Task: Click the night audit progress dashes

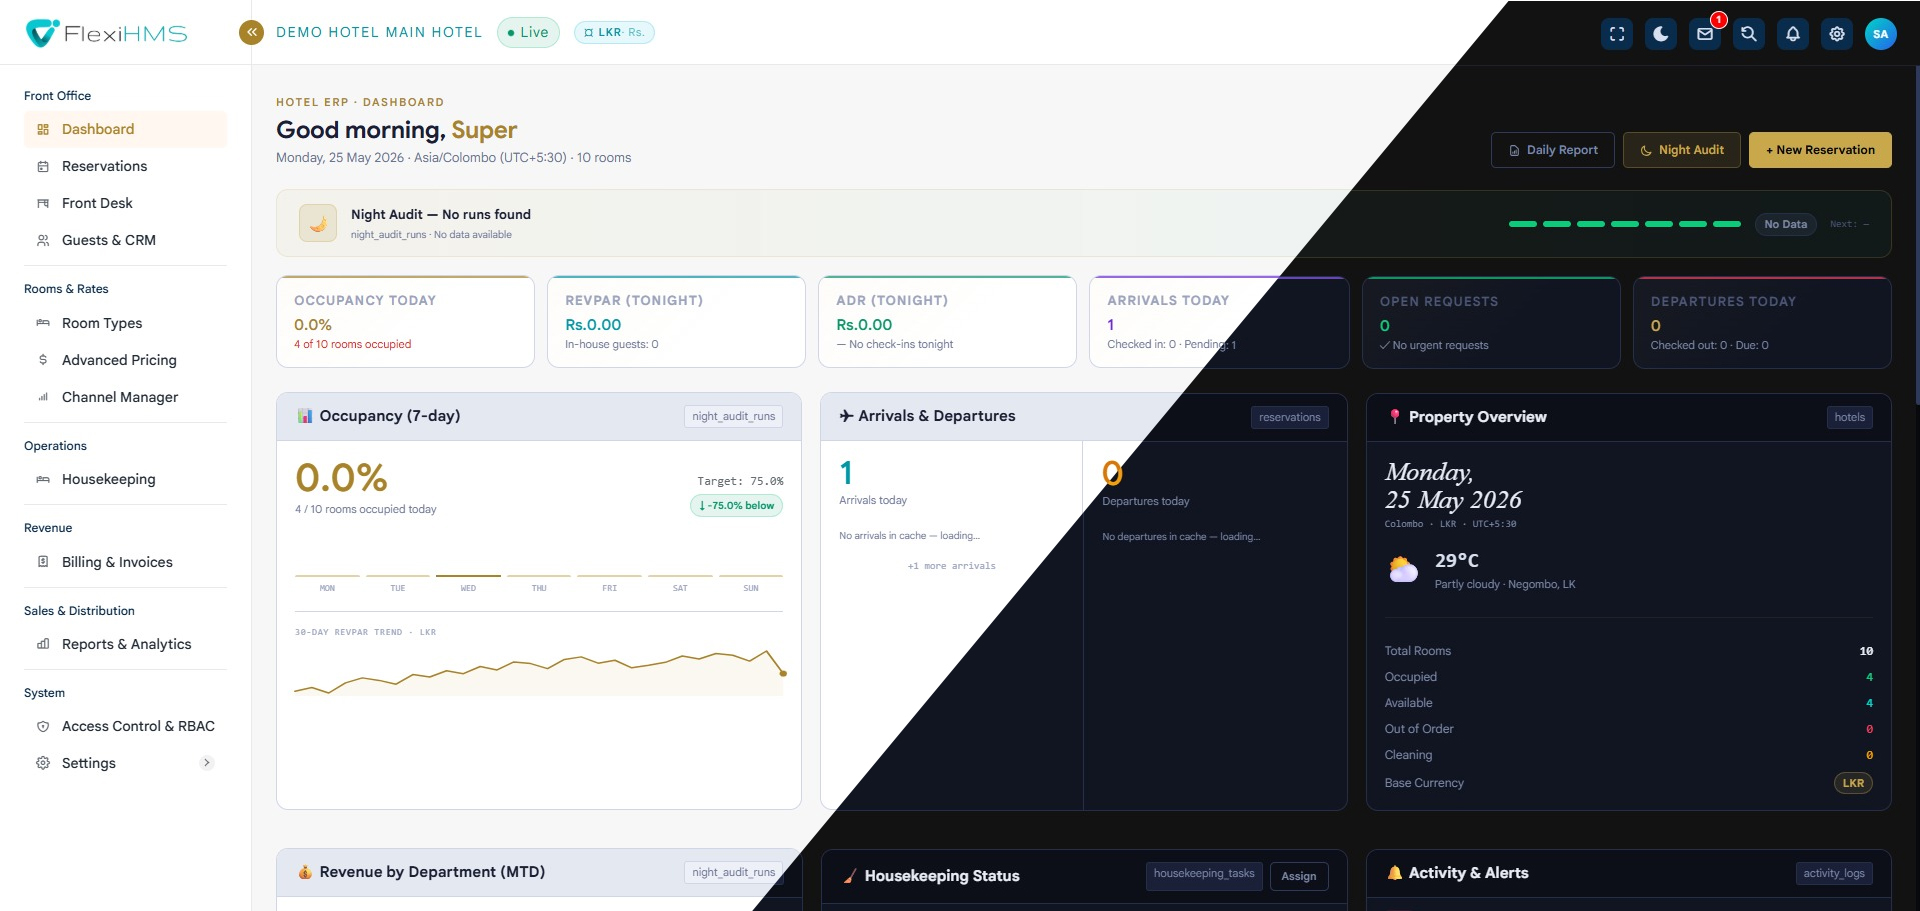Action: [x=1625, y=224]
